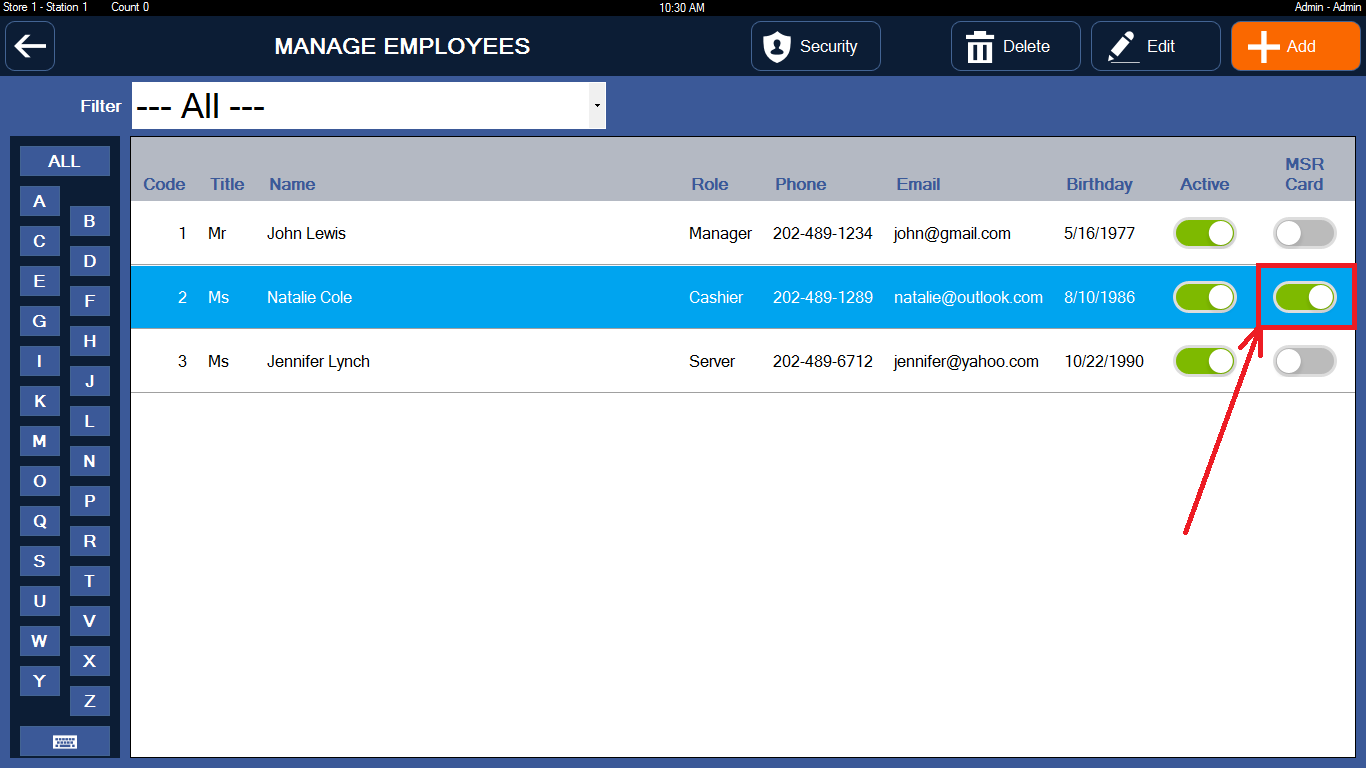
Task: Filter employees by letter N
Action: (90, 461)
